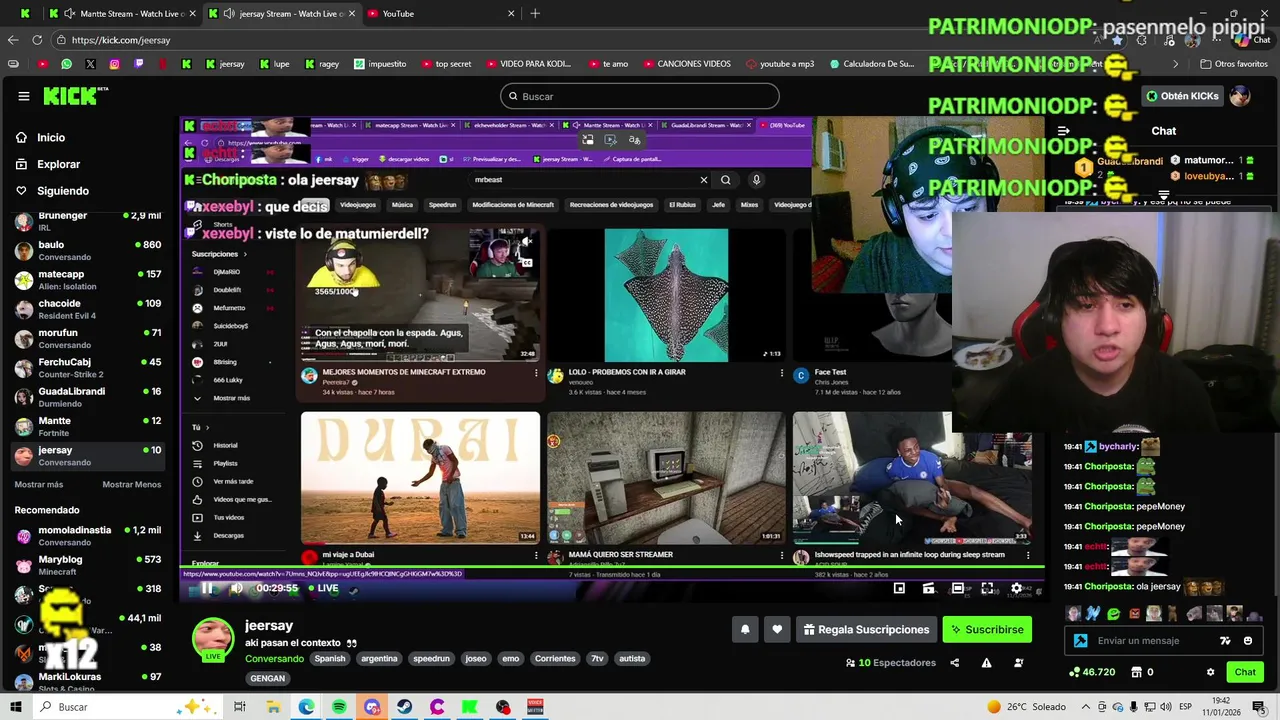The image size is (1280, 720).
Task: Send message with the green Chat button
Action: pos(1245,672)
